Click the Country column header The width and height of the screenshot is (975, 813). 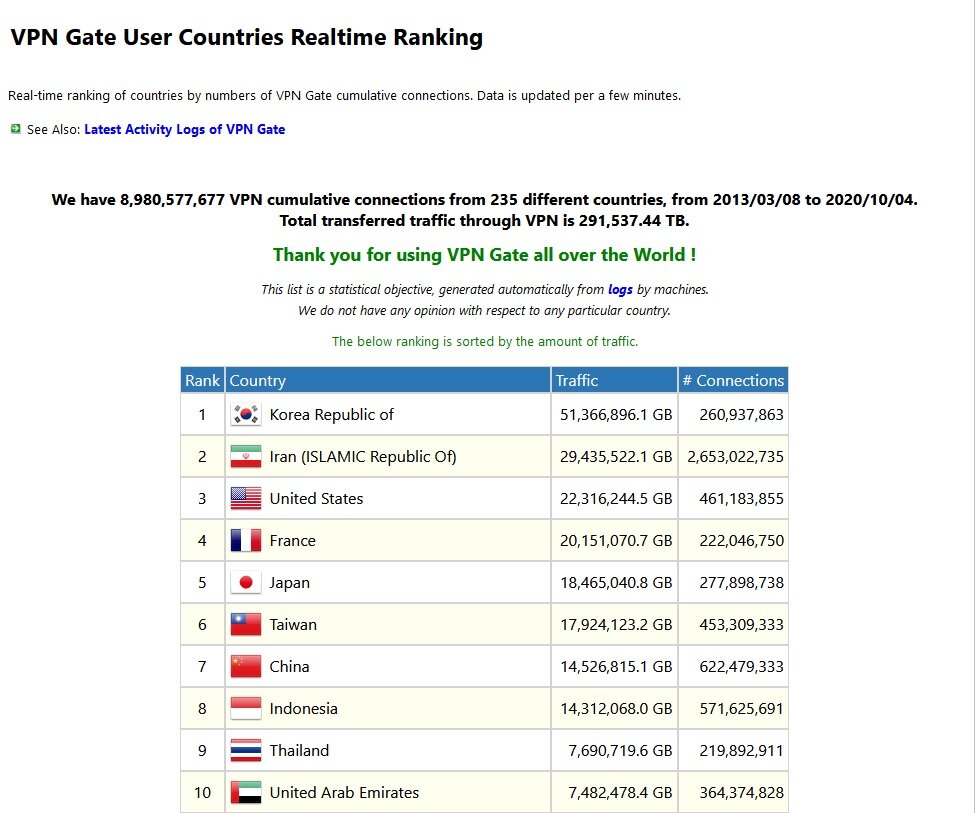click(x=258, y=381)
